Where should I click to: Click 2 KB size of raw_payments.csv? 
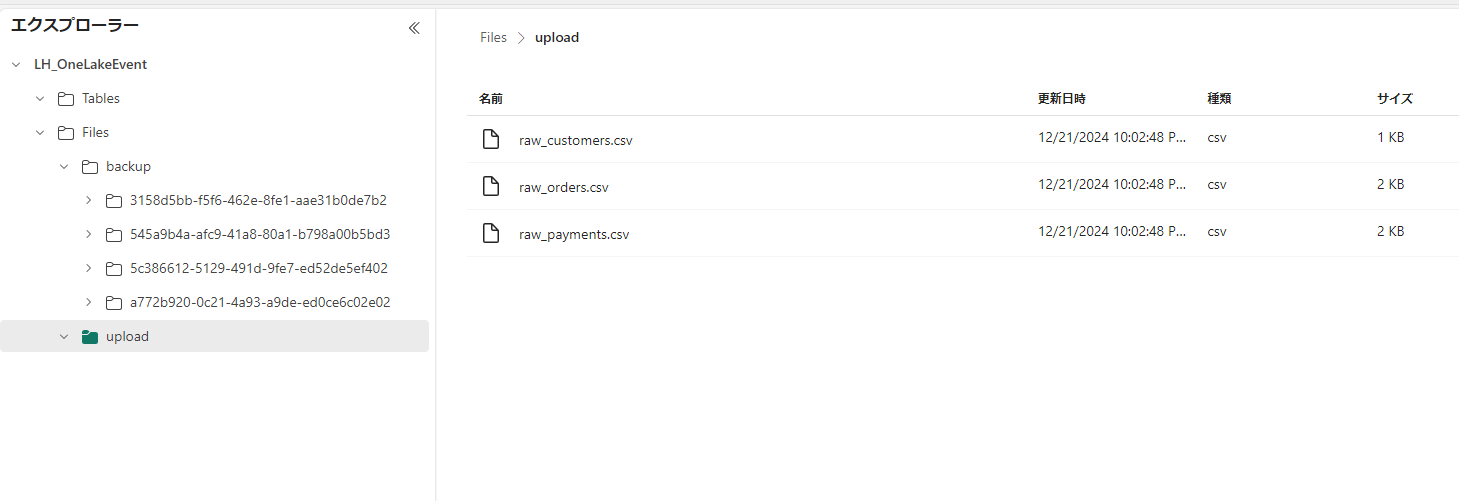pyautogui.click(x=1391, y=231)
